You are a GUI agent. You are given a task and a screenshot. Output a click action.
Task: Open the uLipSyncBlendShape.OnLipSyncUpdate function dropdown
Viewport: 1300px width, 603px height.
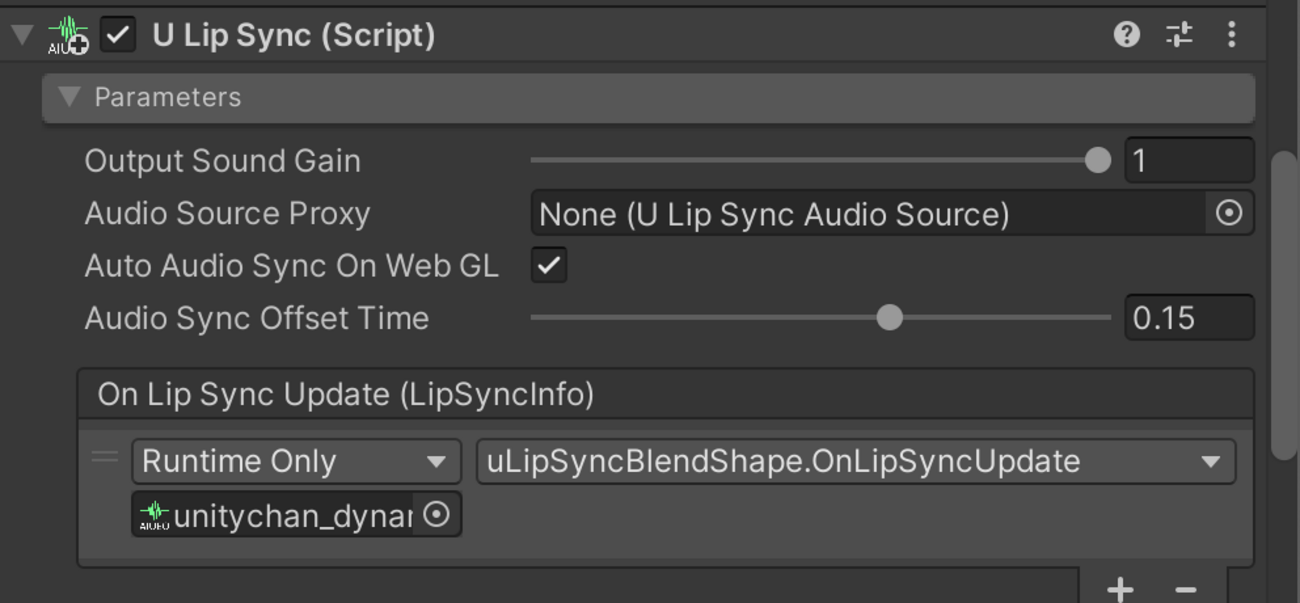click(855, 461)
